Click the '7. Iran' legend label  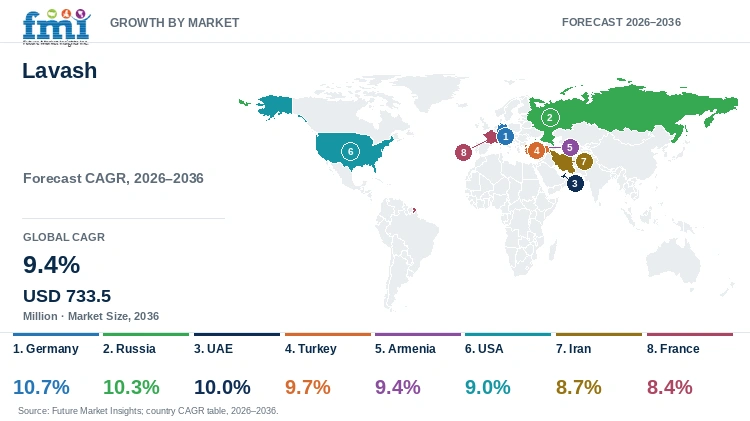[x=574, y=349]
